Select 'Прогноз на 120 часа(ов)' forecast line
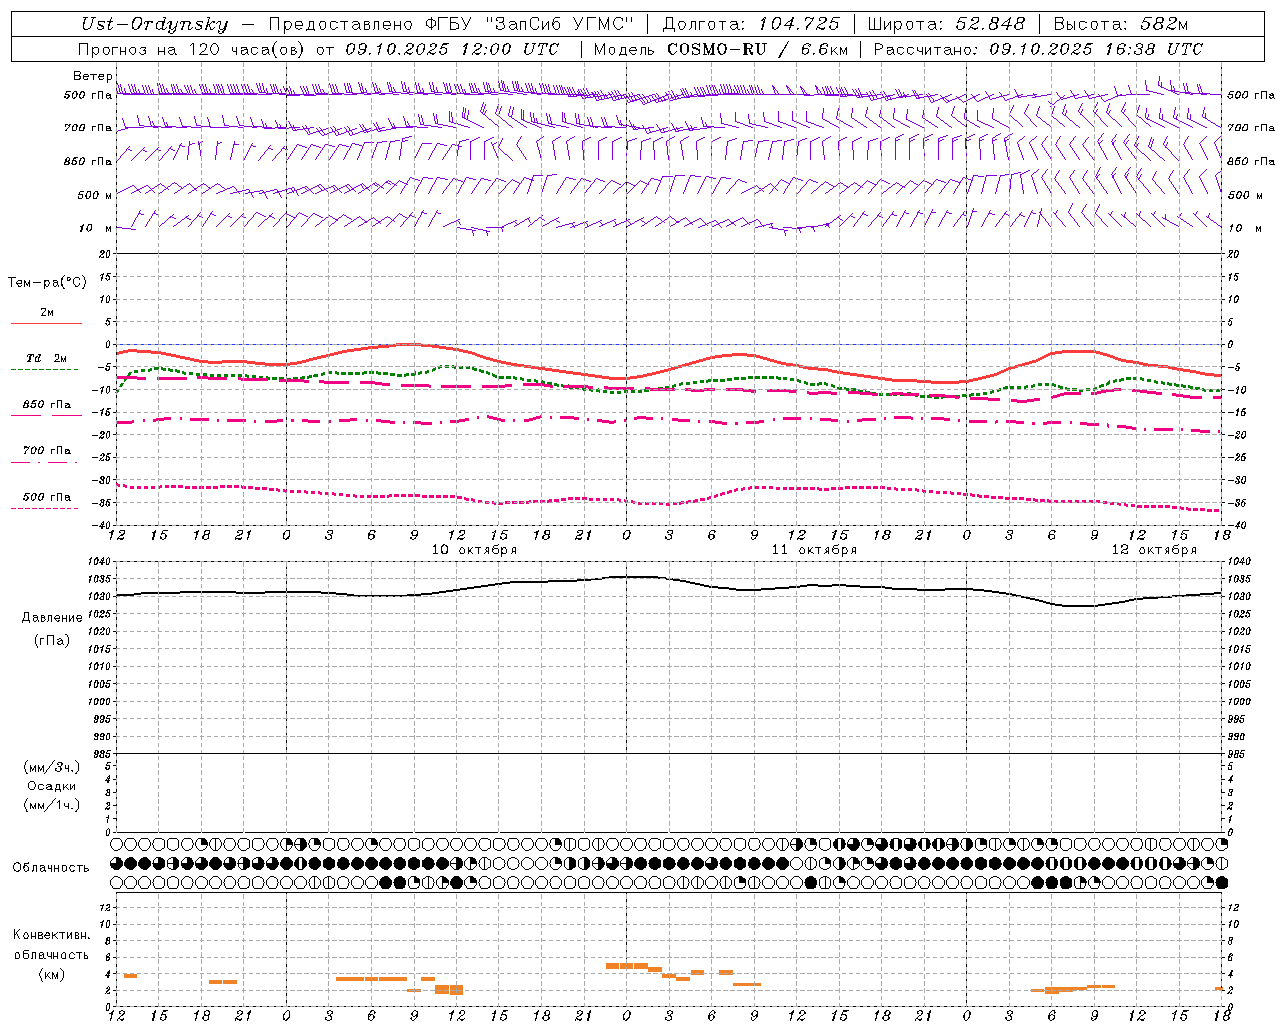Viewport: 1280px width, 1024px height. click(192, 49)
